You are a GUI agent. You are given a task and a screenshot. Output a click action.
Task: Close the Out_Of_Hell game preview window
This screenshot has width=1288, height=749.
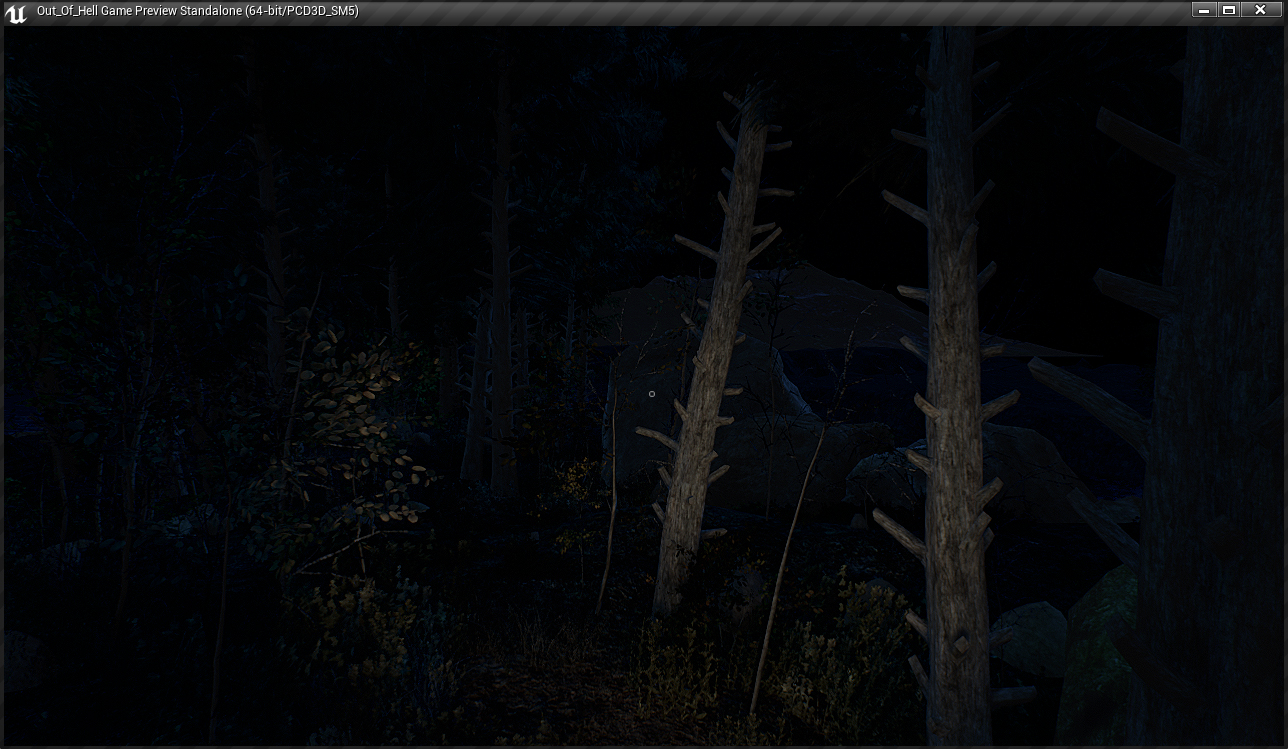tap(1260, 10)
